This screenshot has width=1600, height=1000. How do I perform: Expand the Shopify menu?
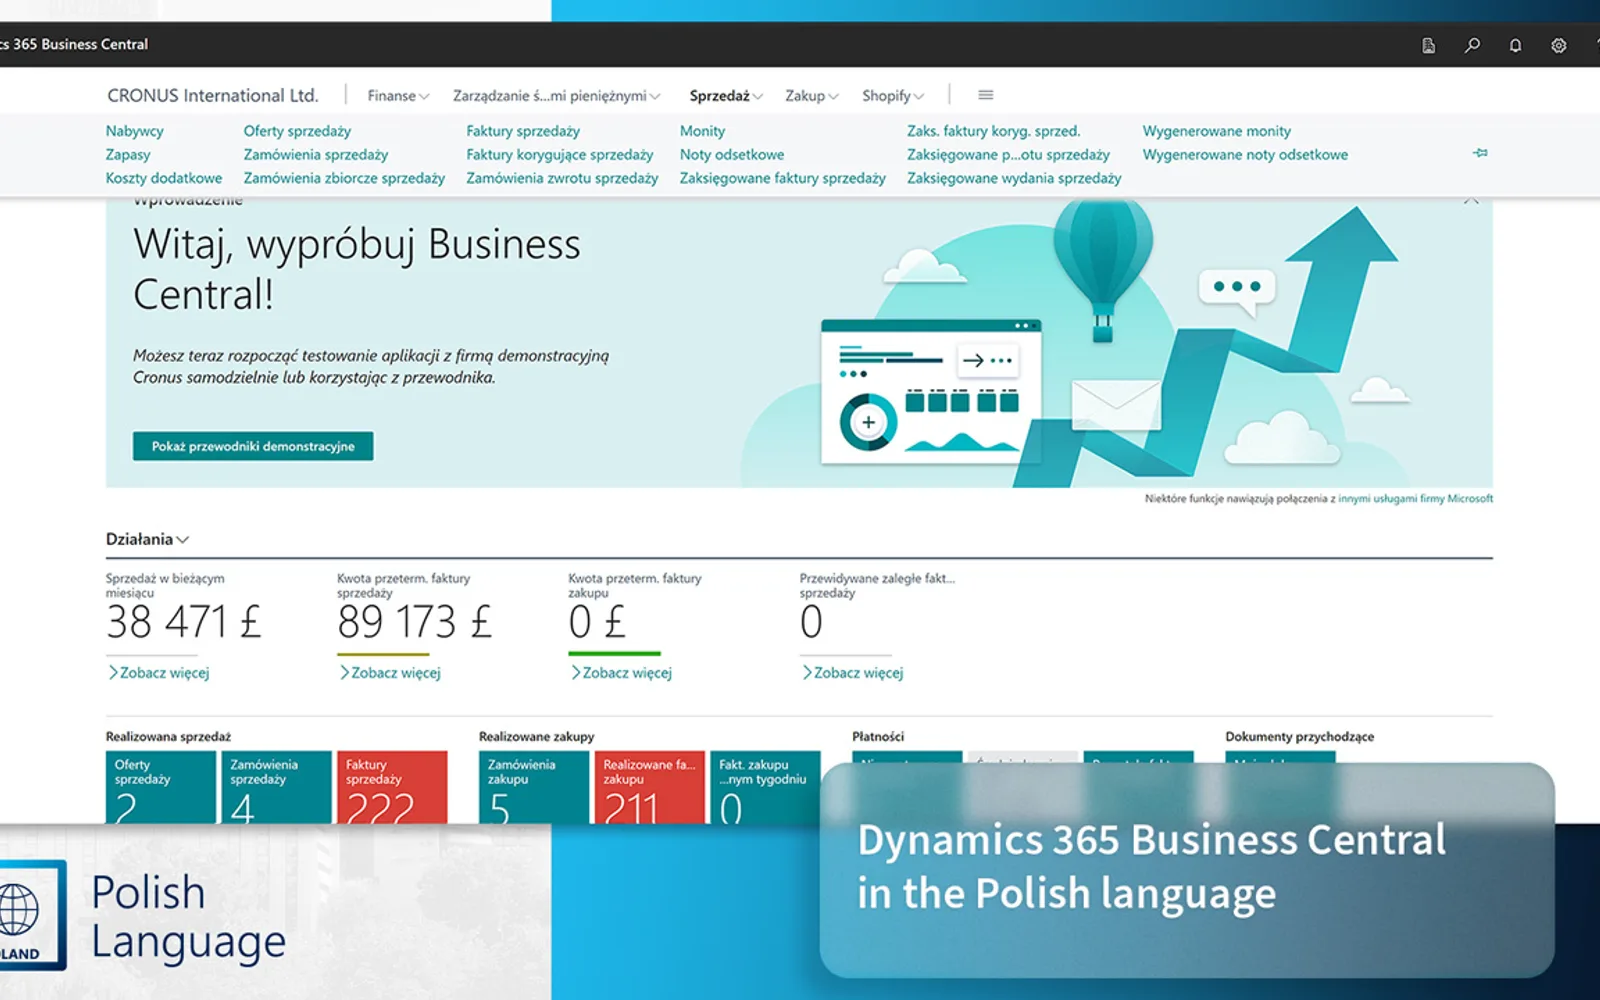point(893,96)
